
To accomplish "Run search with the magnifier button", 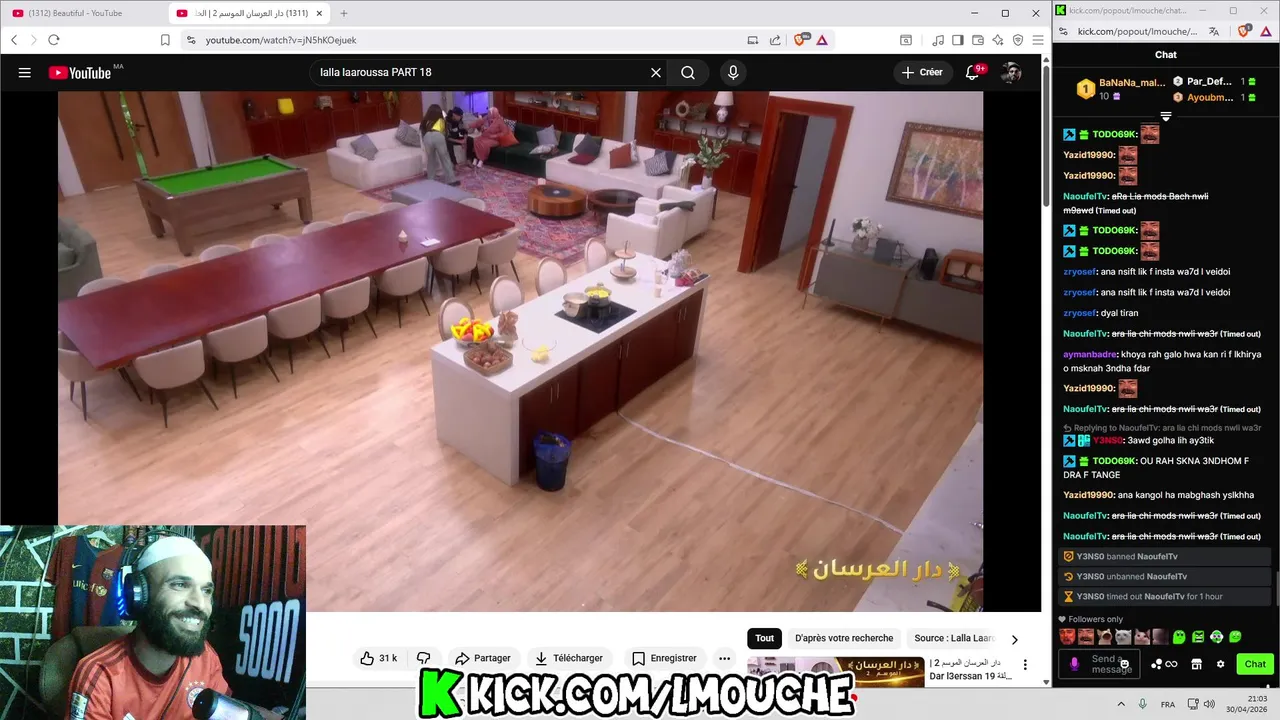I will [688, 72].
